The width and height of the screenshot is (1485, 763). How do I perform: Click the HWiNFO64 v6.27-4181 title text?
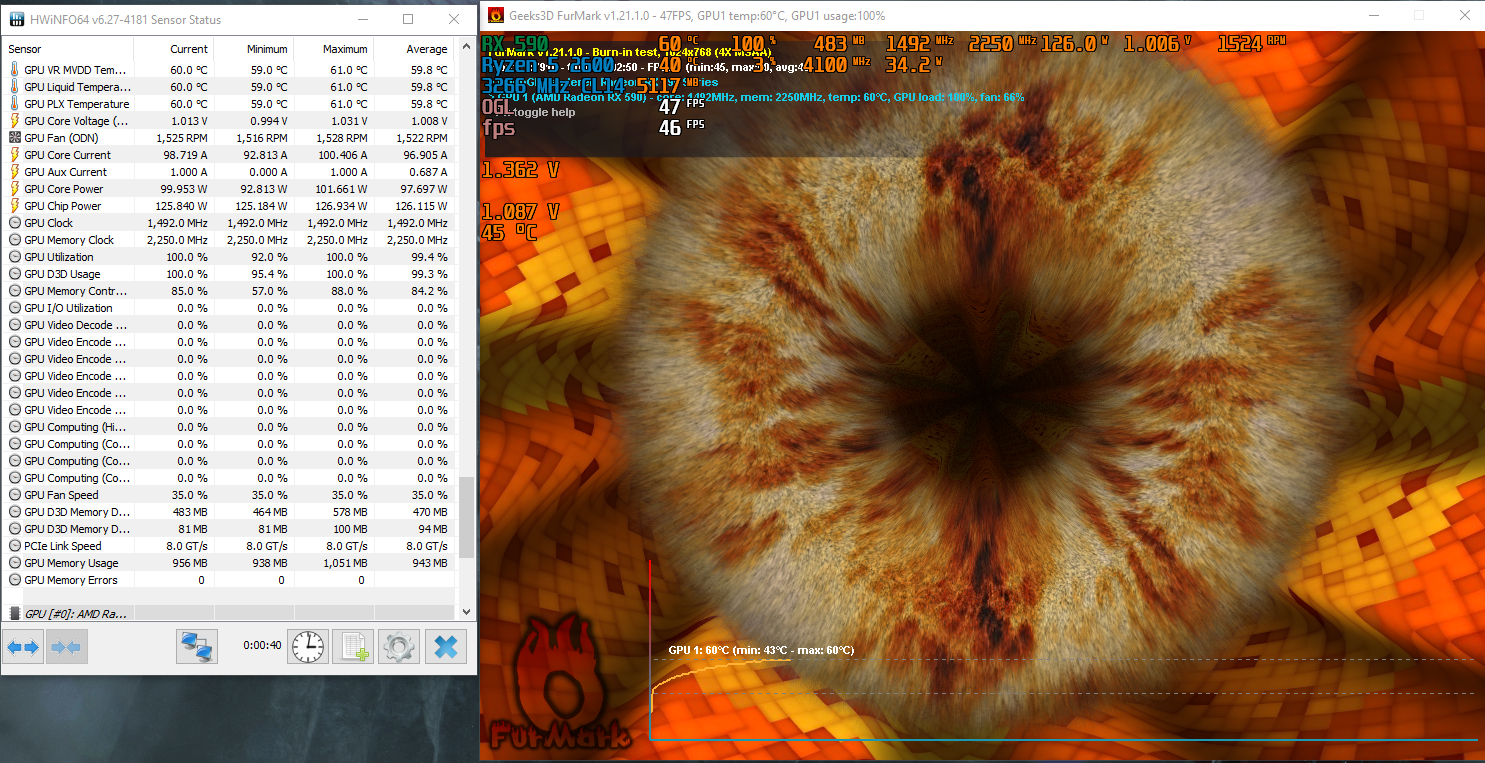[x=126, y=19]
